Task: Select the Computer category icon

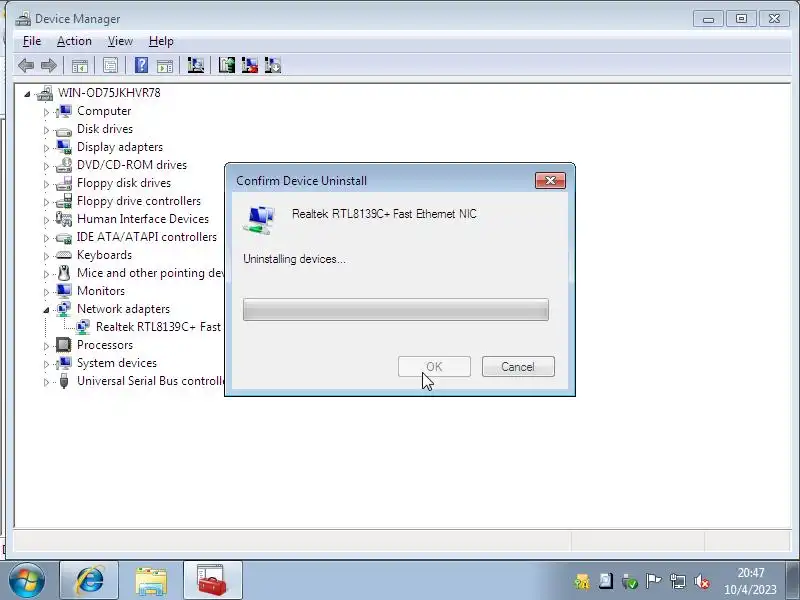Action: tap(64, 111)
